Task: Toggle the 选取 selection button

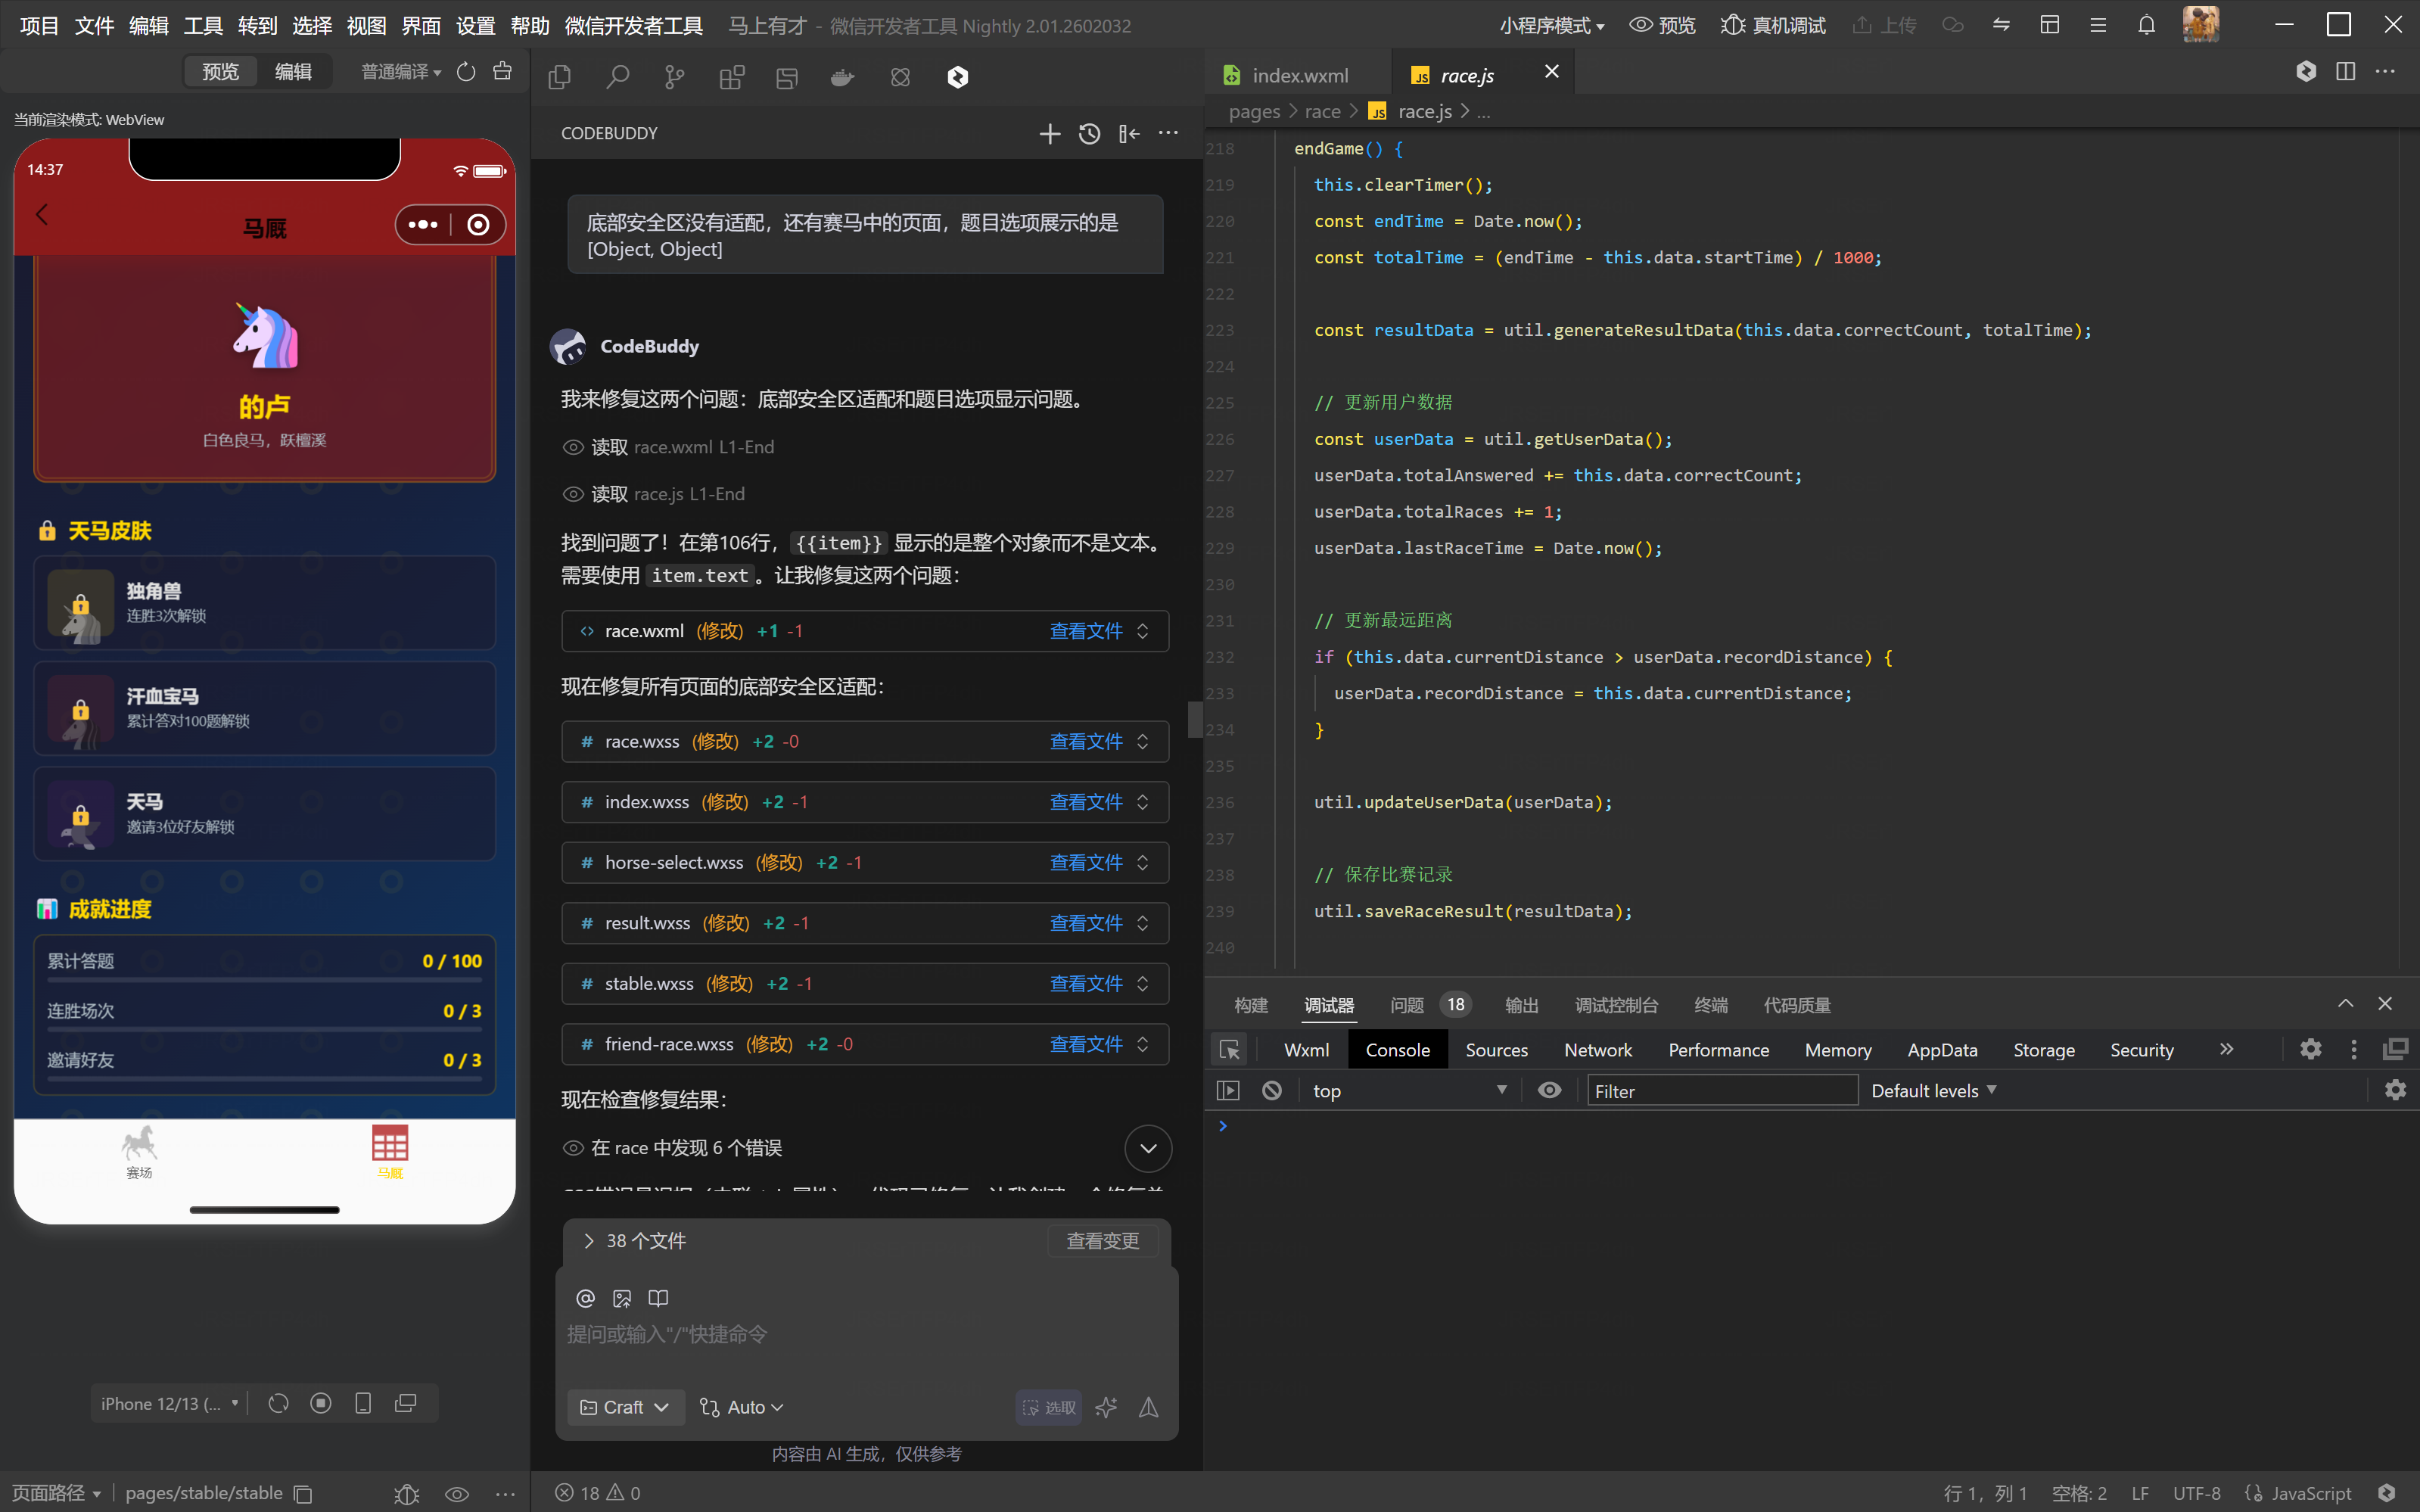Action: coord(1049,1407)
